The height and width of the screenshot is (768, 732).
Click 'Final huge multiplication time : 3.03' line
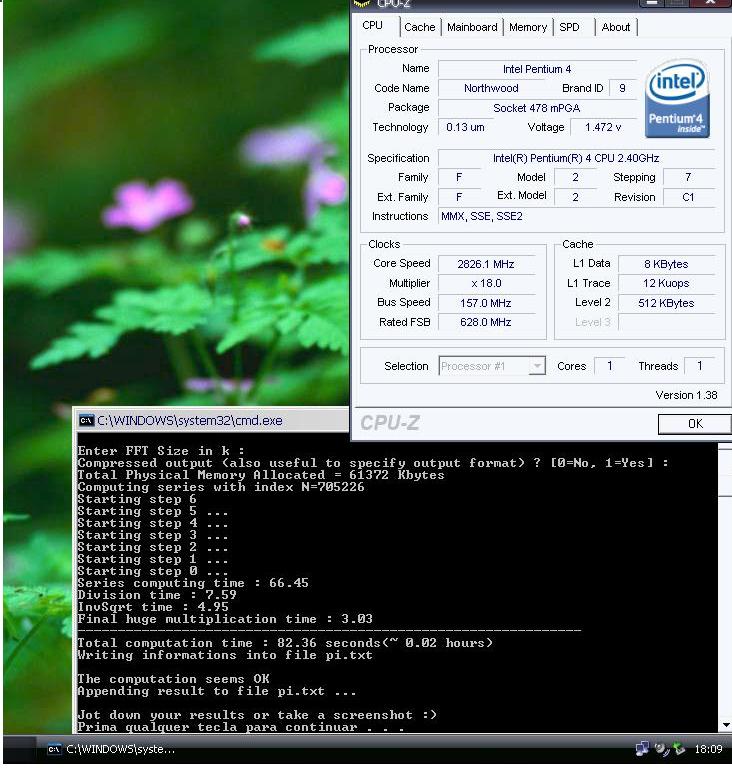point(225,619)
